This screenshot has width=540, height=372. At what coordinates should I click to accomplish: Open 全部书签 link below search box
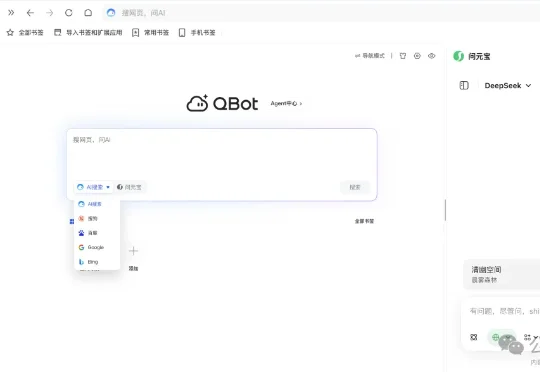pos(364,221)
